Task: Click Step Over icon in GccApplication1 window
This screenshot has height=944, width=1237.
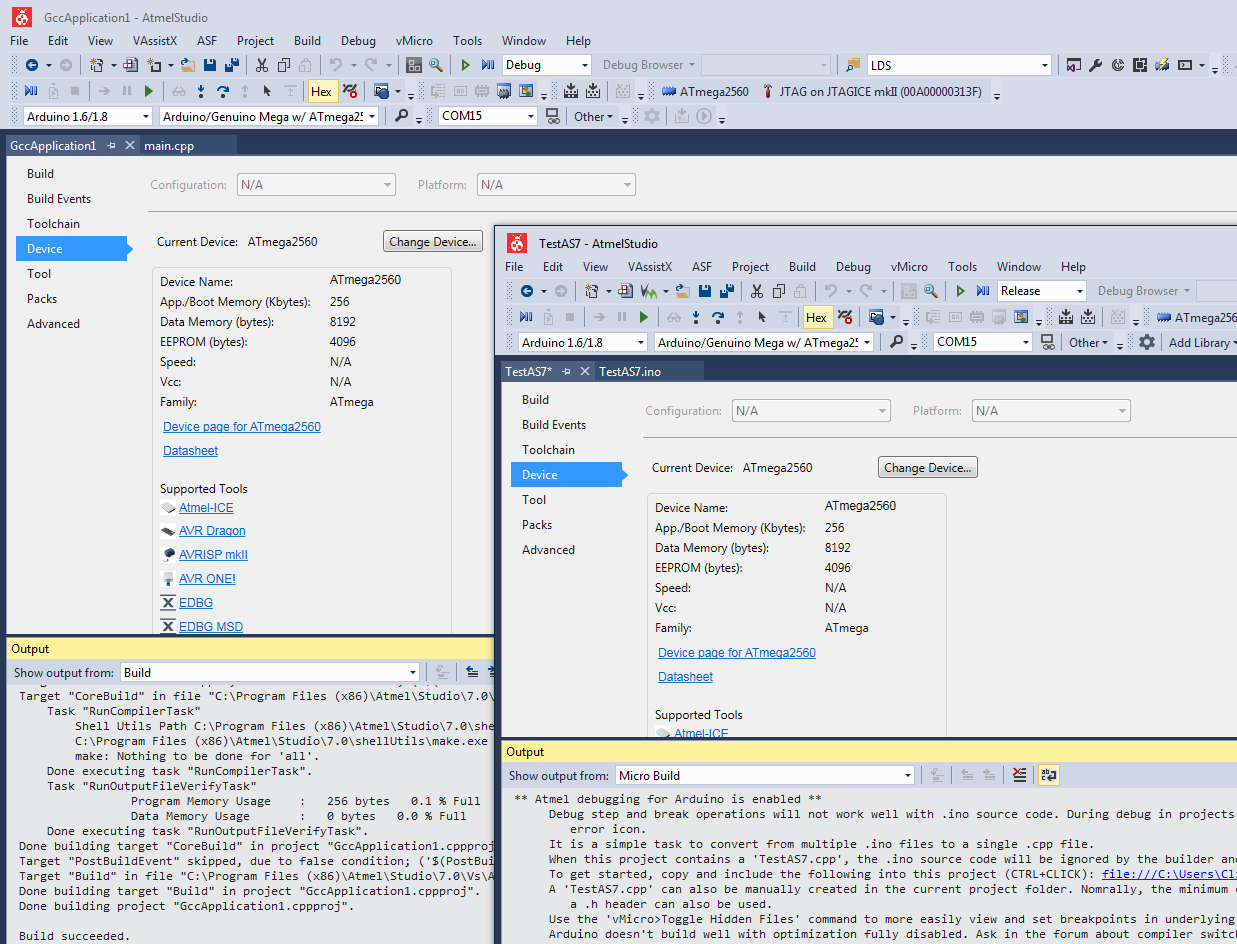Action: [223, 91]
